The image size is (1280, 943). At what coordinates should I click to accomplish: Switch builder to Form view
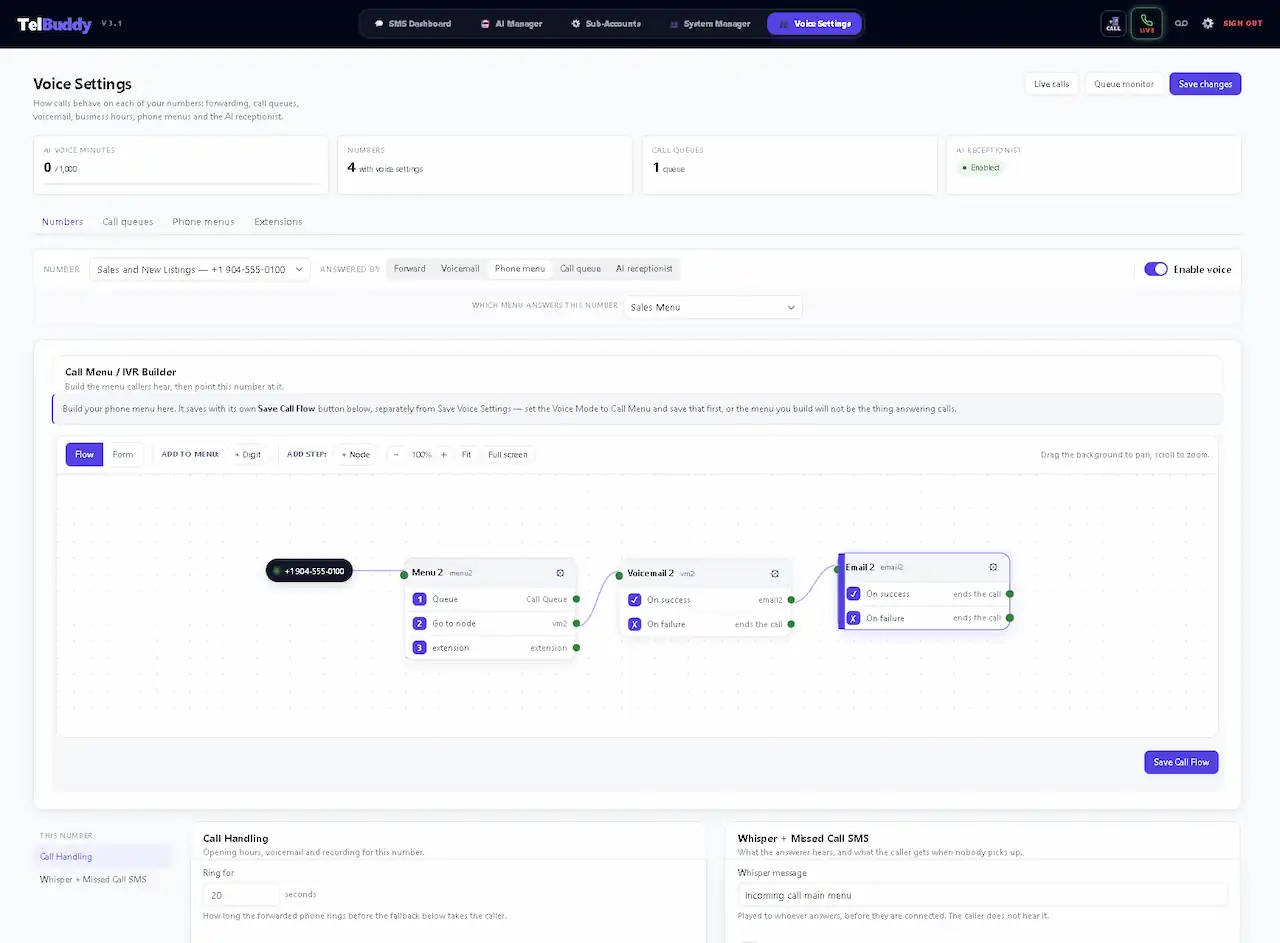pos(123,454)
